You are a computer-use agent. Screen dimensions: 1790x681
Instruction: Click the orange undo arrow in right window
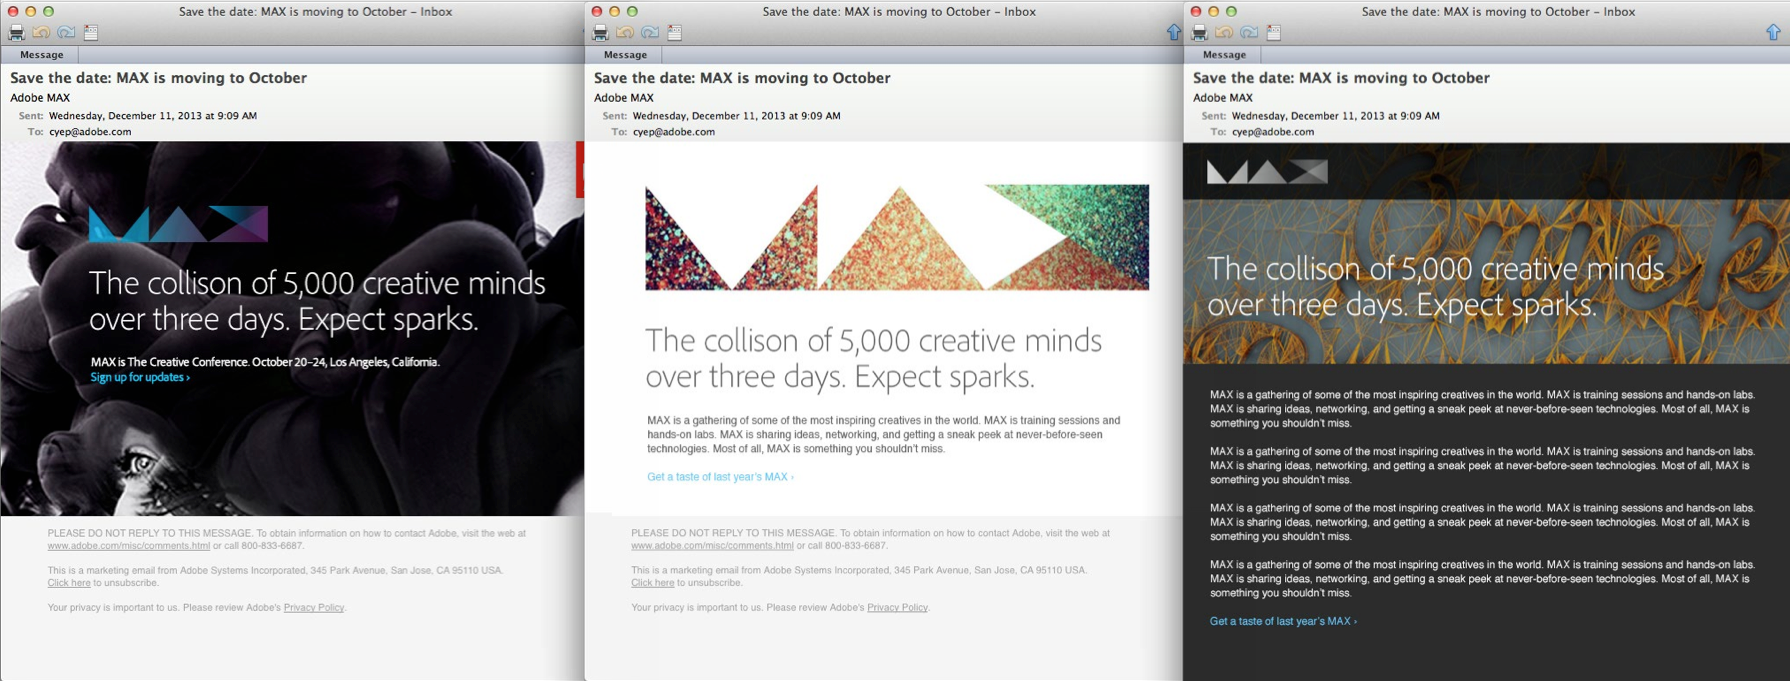(x=1224, y=33)
